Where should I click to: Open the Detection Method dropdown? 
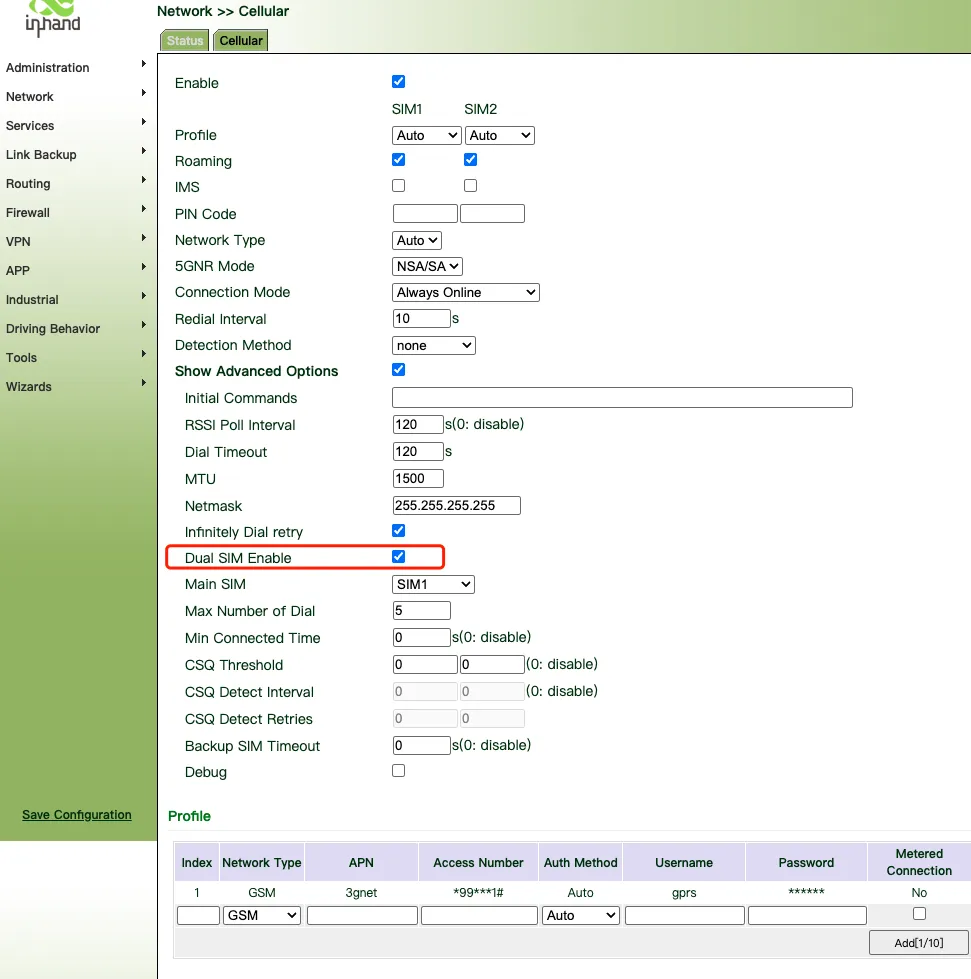434,346
